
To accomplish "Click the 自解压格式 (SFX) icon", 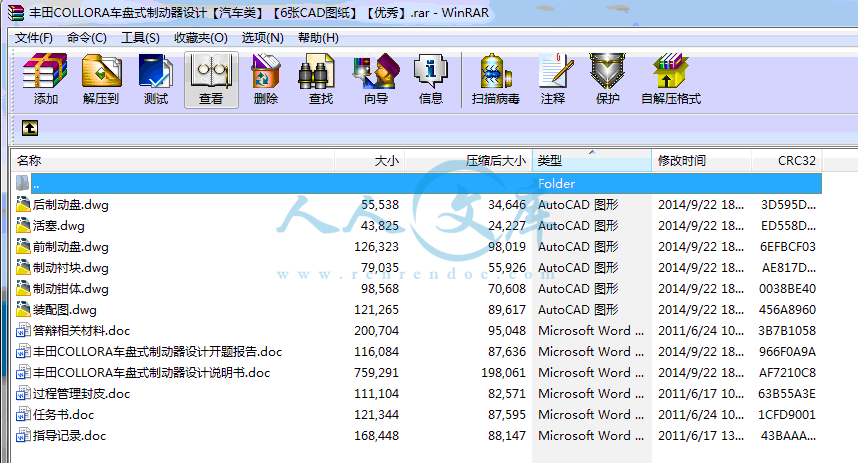I will pyautogui.click(x=670, y=71).
